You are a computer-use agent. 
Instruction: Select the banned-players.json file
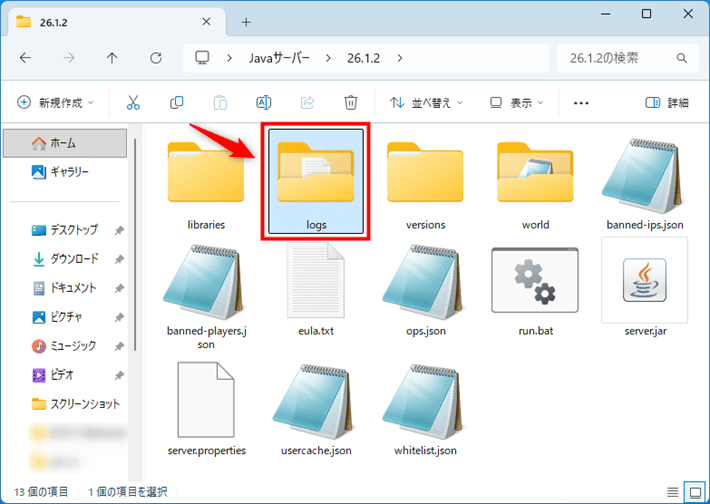point(206,297)
